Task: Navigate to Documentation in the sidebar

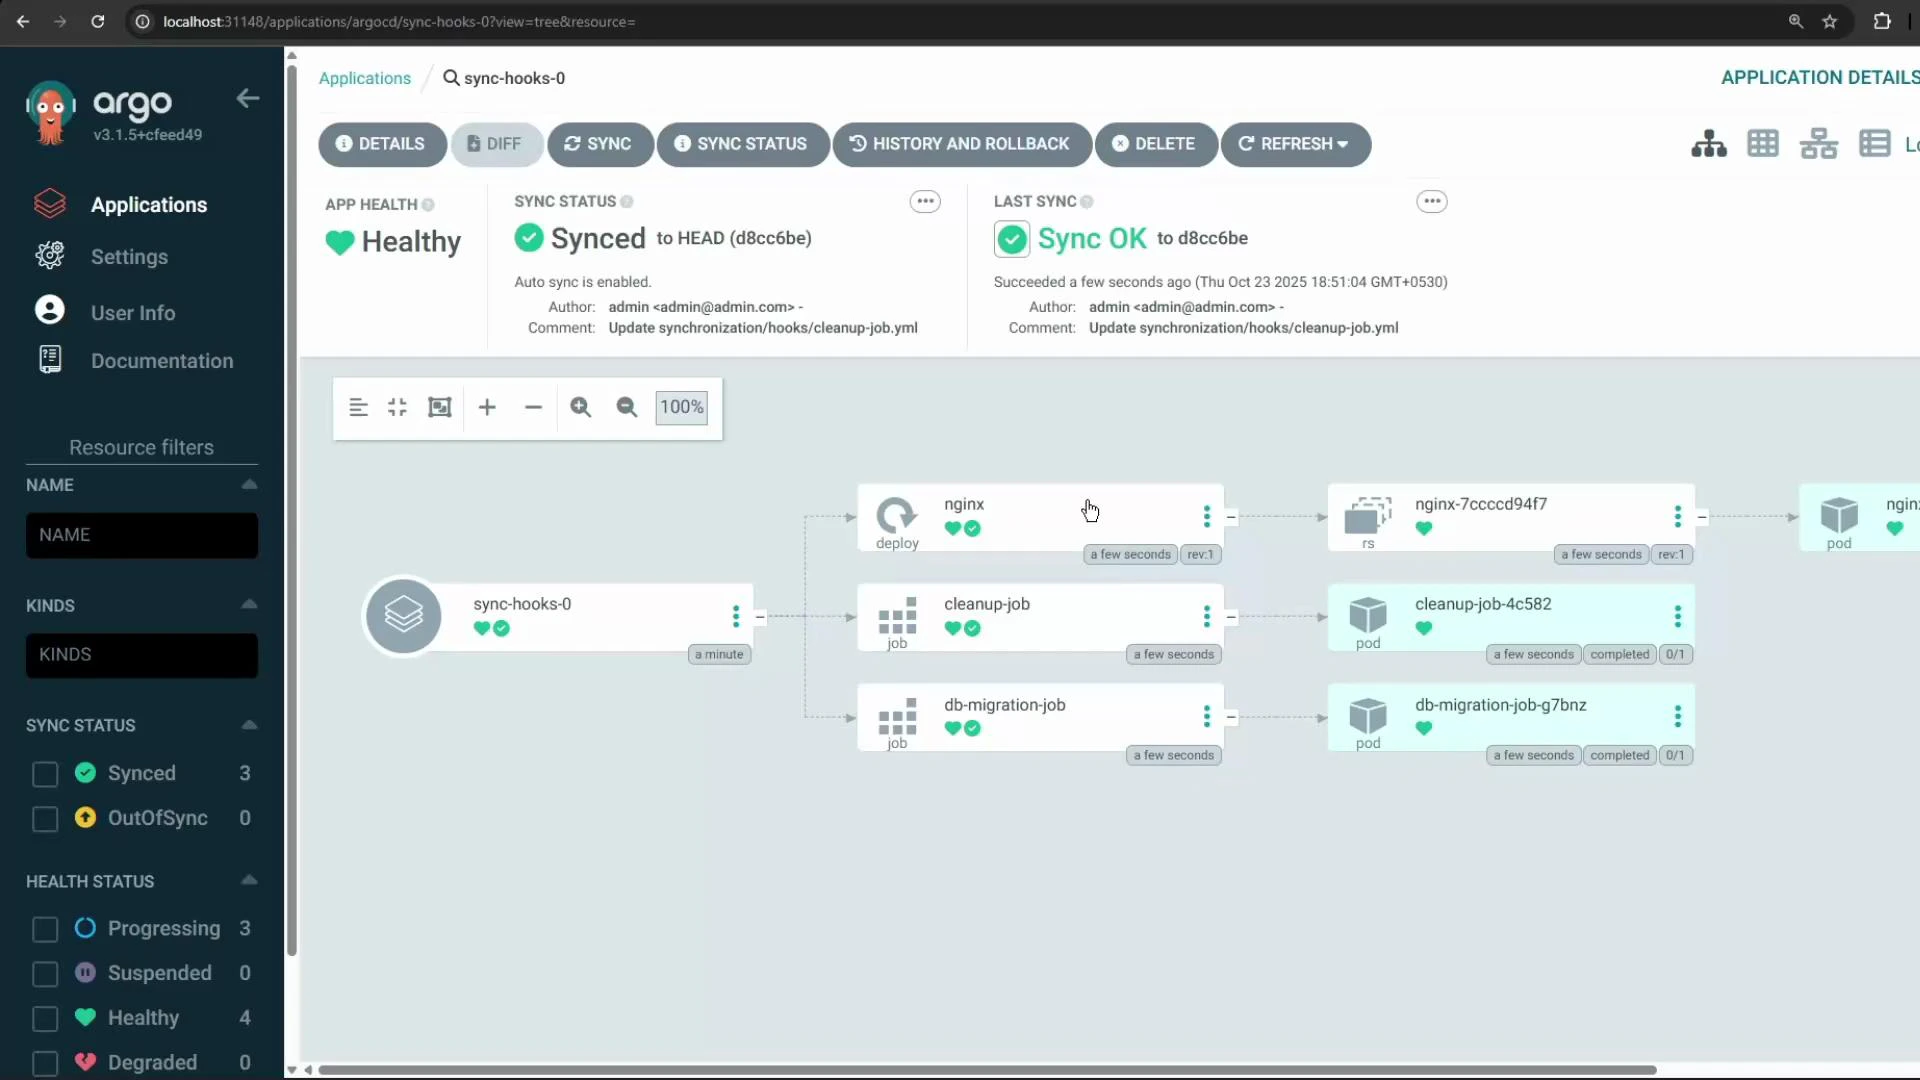Action: pos(162,360)
